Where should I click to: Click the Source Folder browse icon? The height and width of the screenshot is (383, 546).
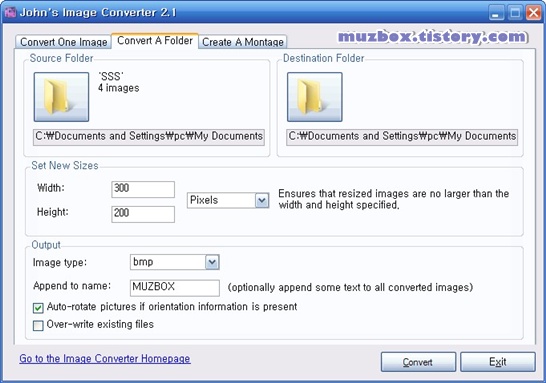pos(61,97)
